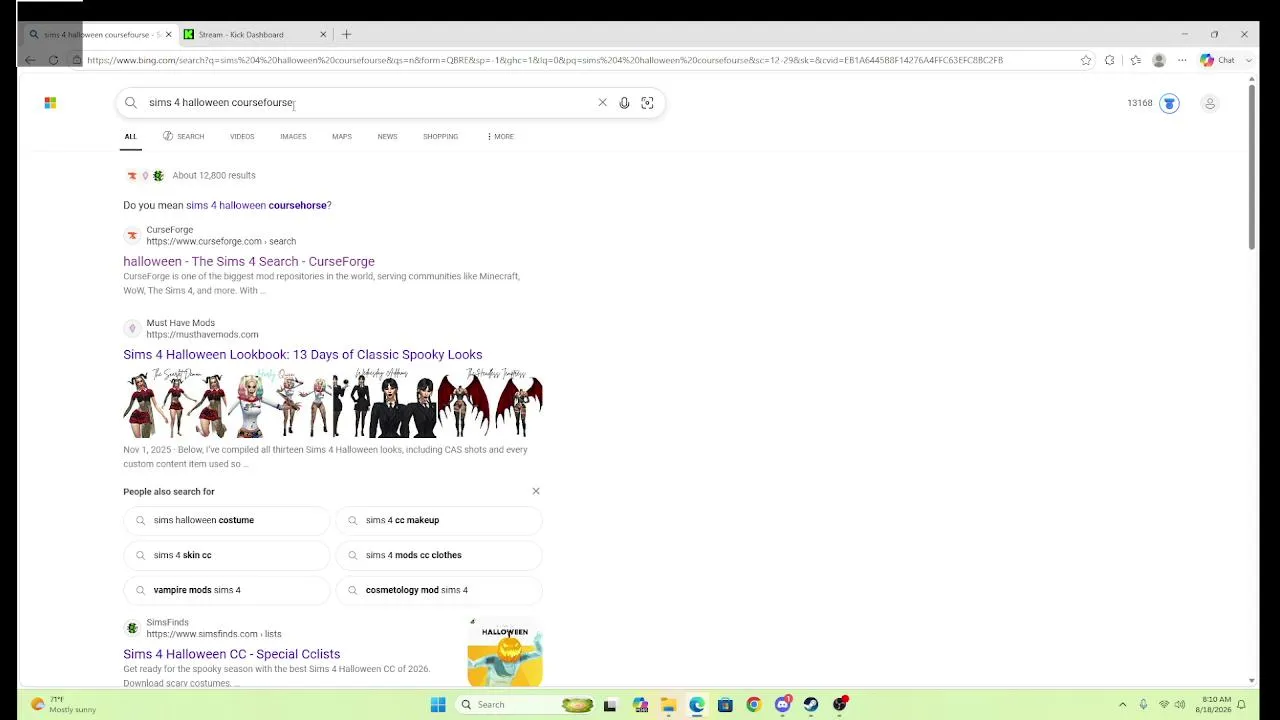Switch to the SHOPPING results tab
Image resolution: width=1280 pixels, height=720 pixels.
click(440, 136)
